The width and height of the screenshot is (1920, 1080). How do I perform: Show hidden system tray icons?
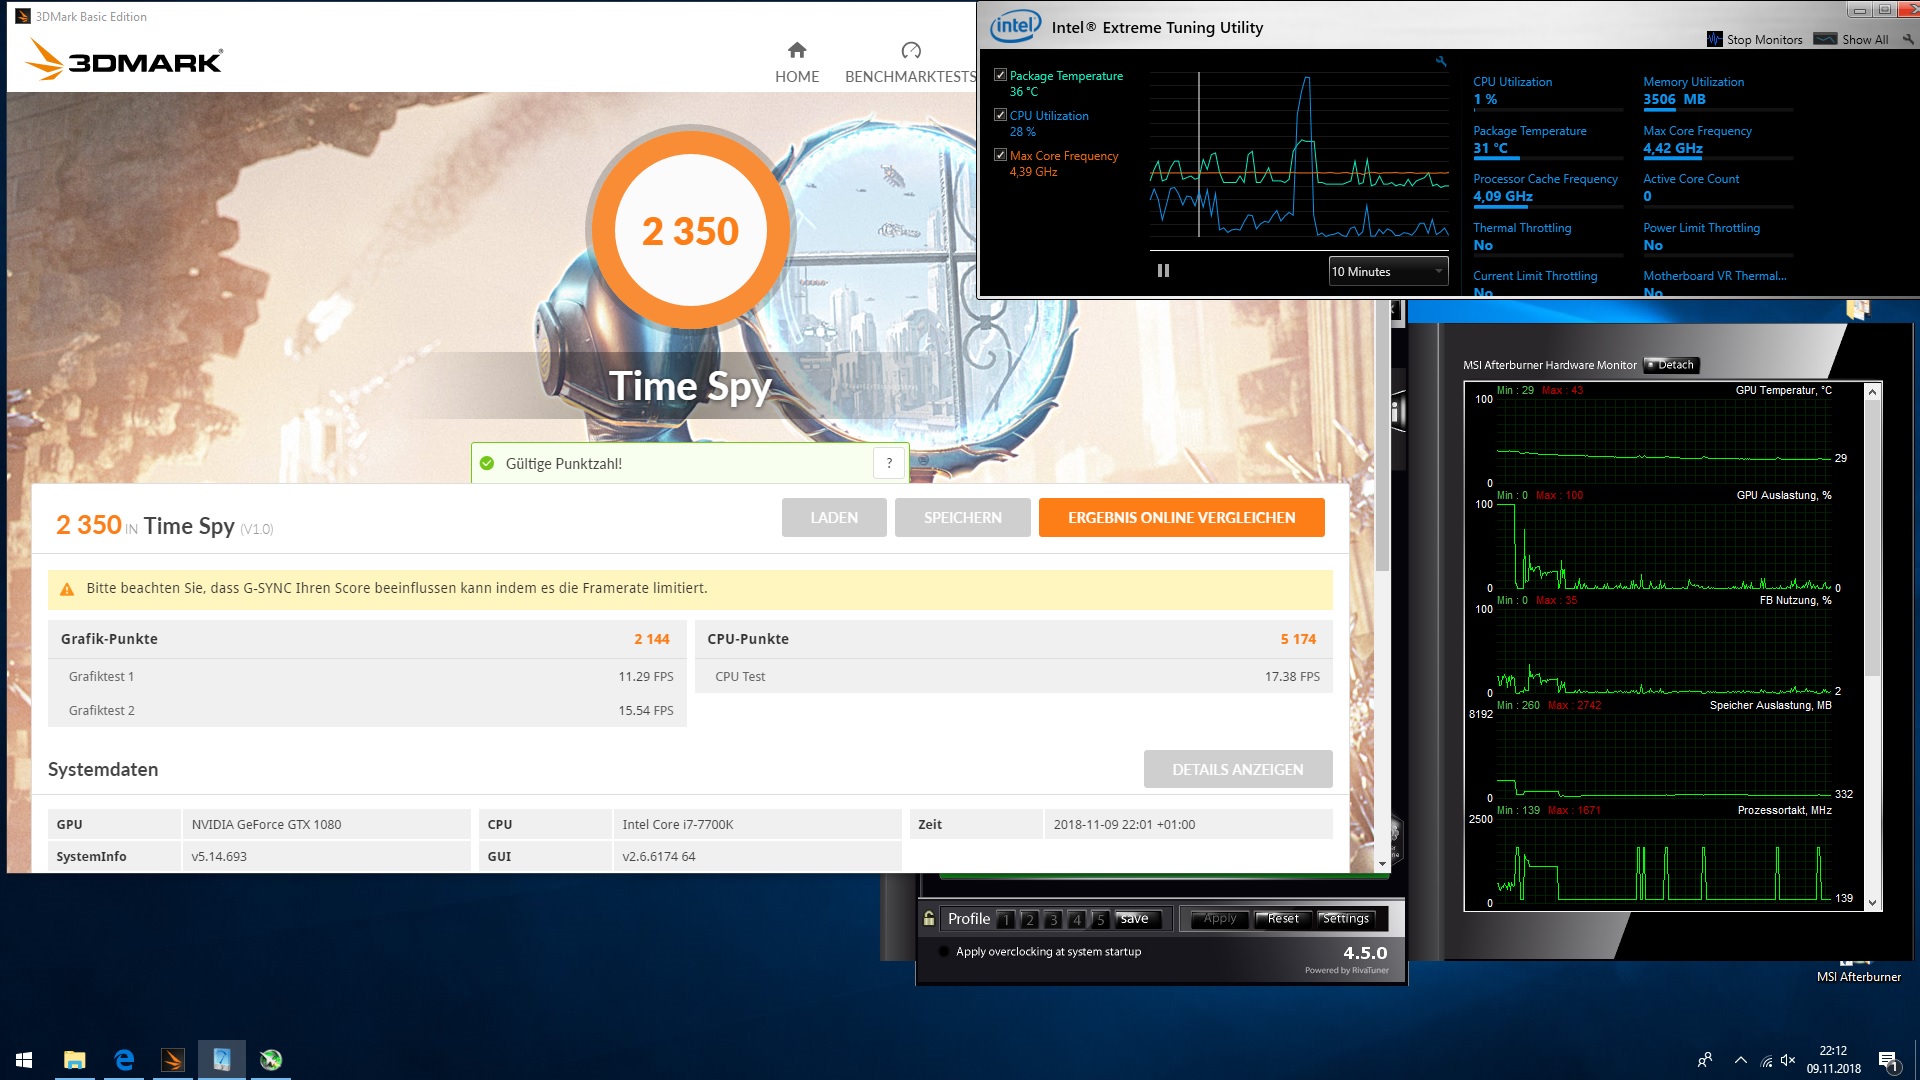click(x=1740, y=1060)
